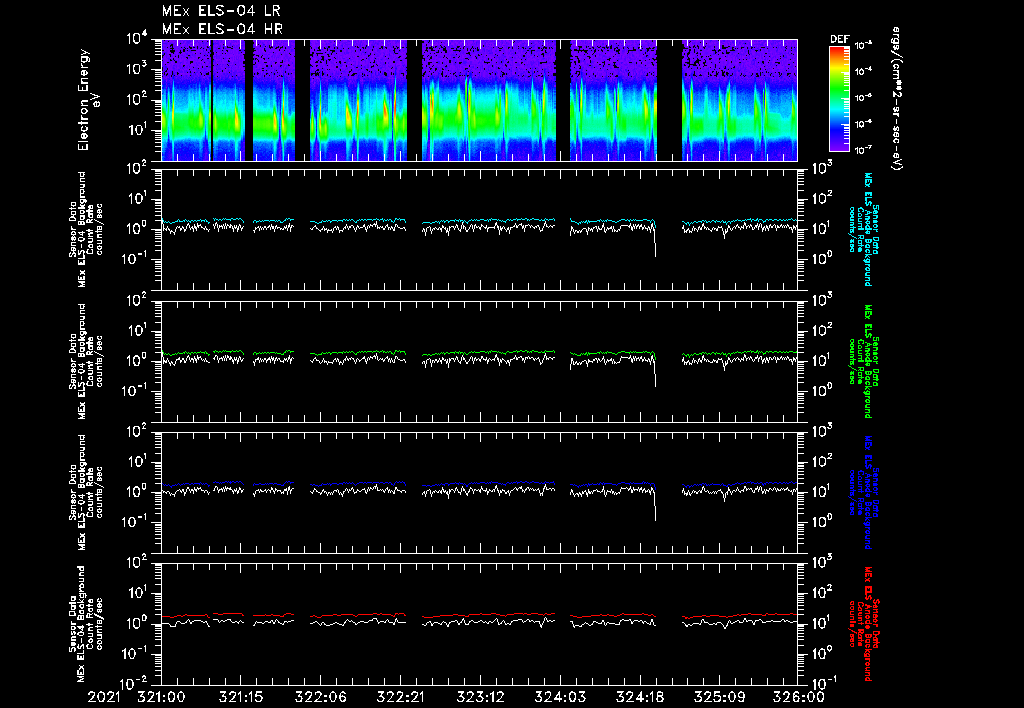Click the DEF label above the color bar

click(839, 40)
